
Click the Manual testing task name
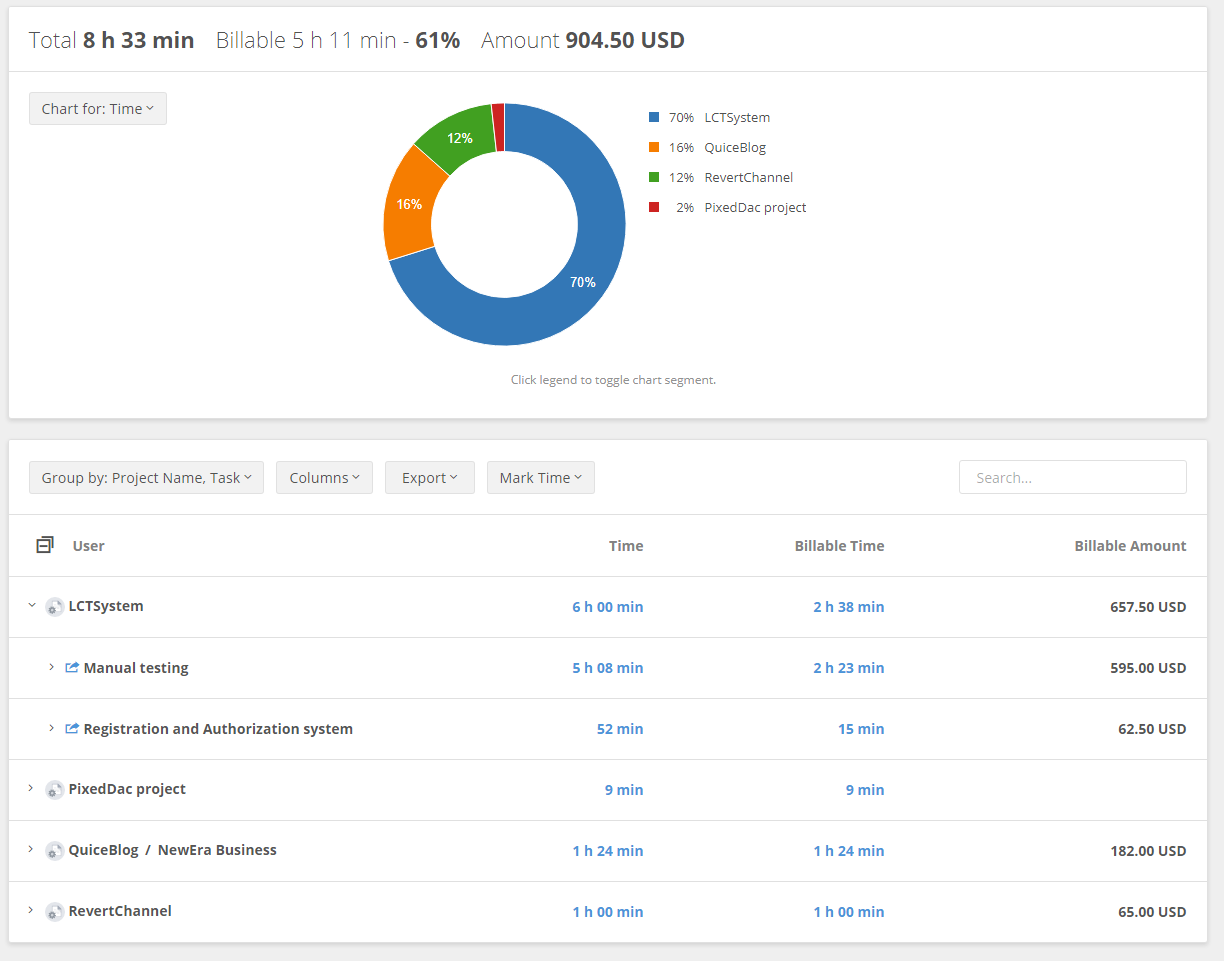[x=136, y=668]
